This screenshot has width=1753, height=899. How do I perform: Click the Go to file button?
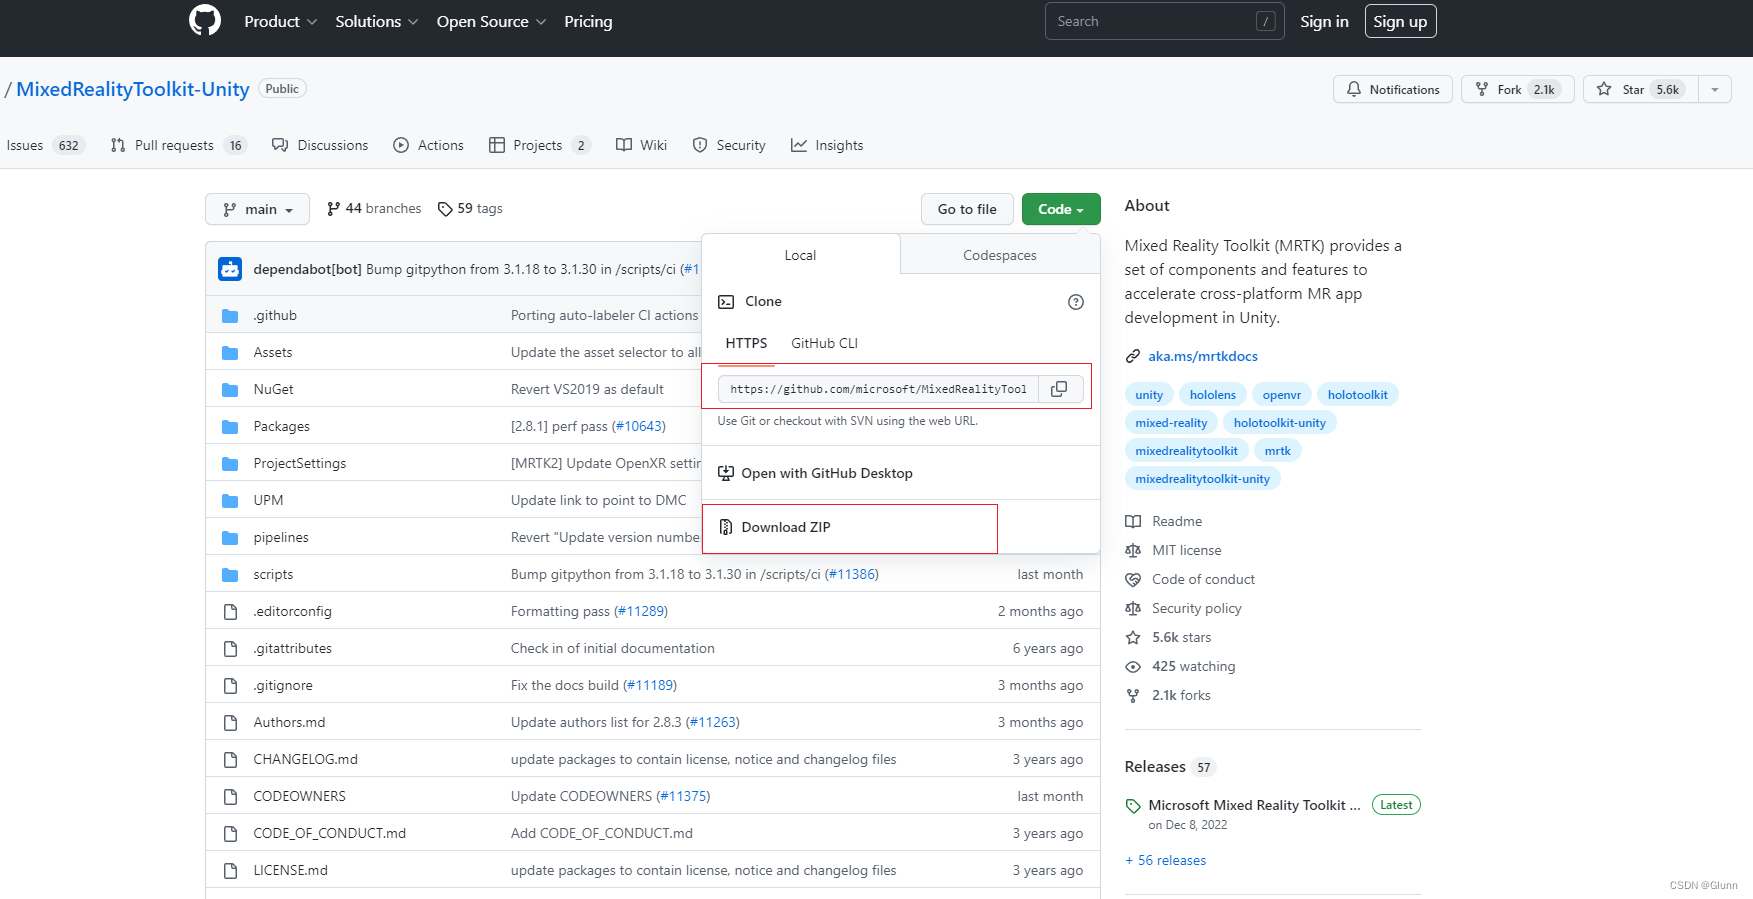pos(967,209)
